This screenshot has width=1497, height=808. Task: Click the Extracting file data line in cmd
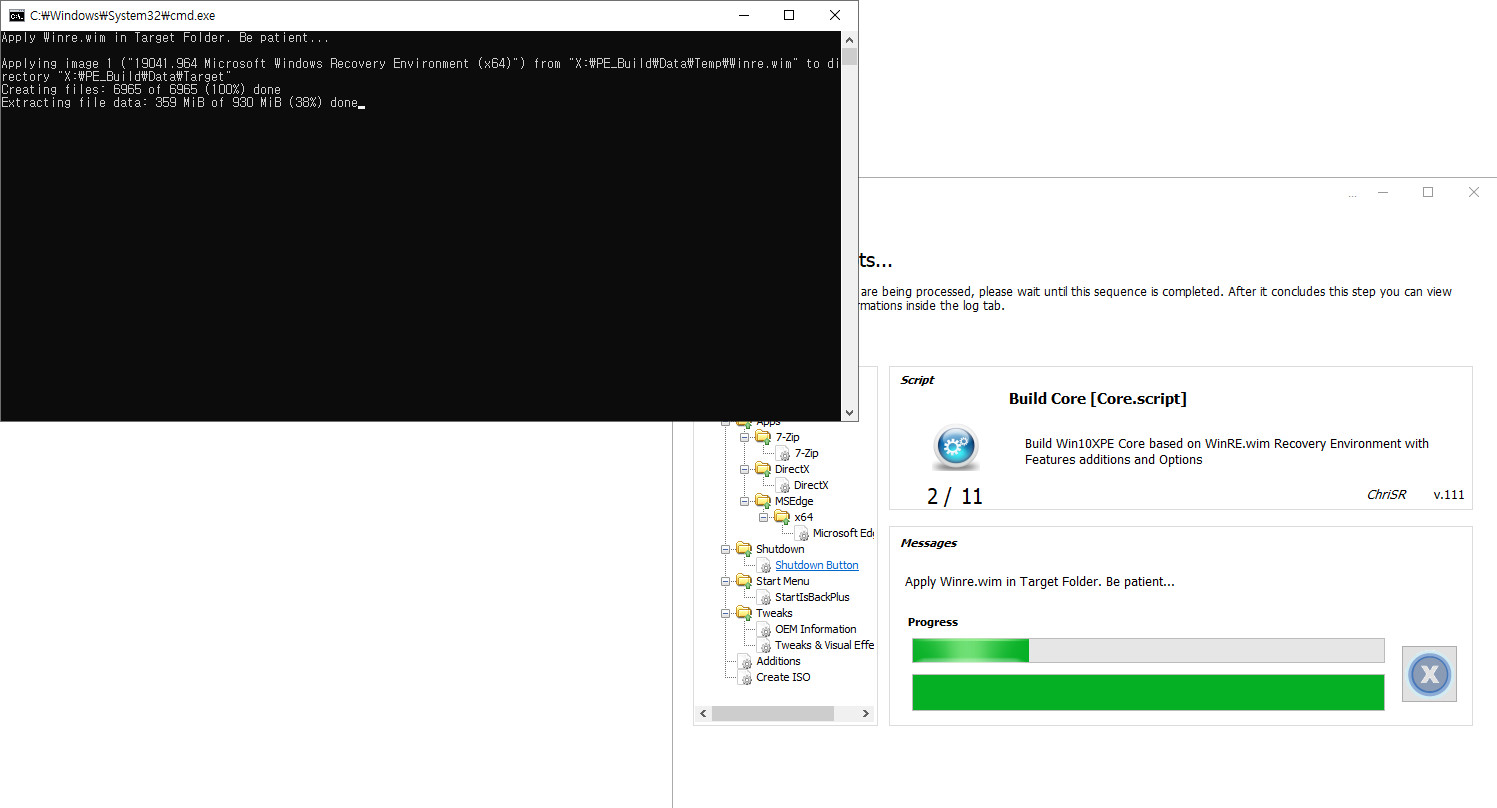(179, 103)
